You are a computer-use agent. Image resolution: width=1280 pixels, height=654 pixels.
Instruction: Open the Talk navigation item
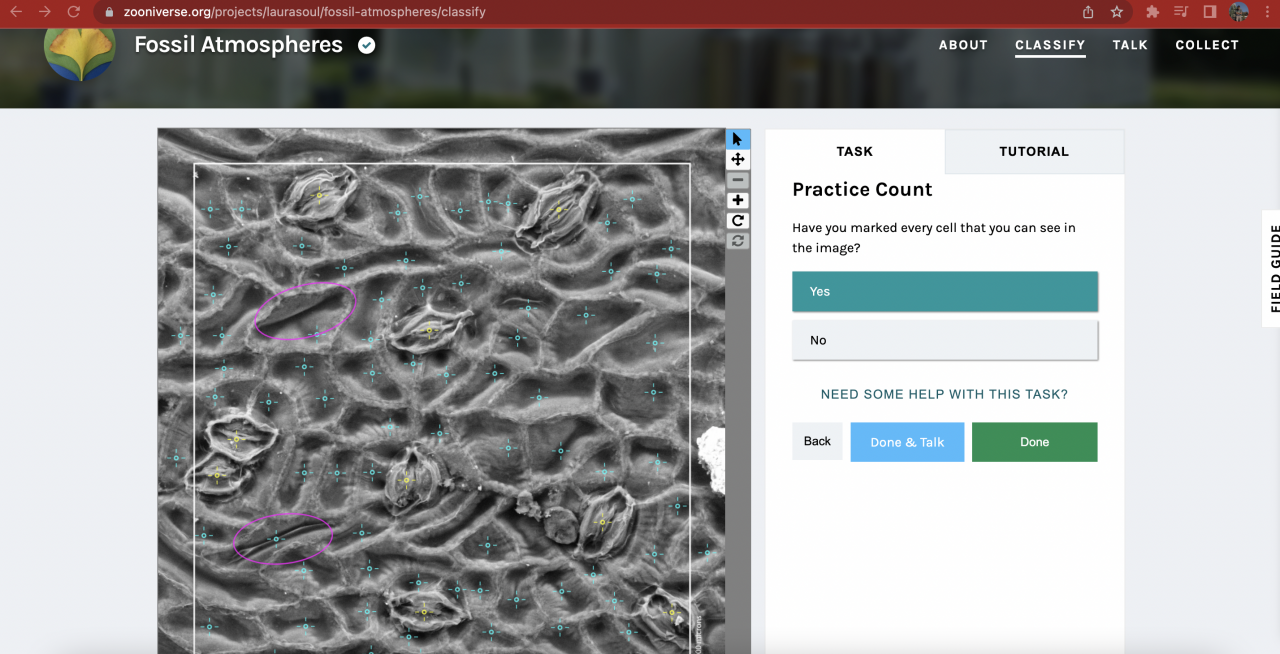tap(1130, 45)
